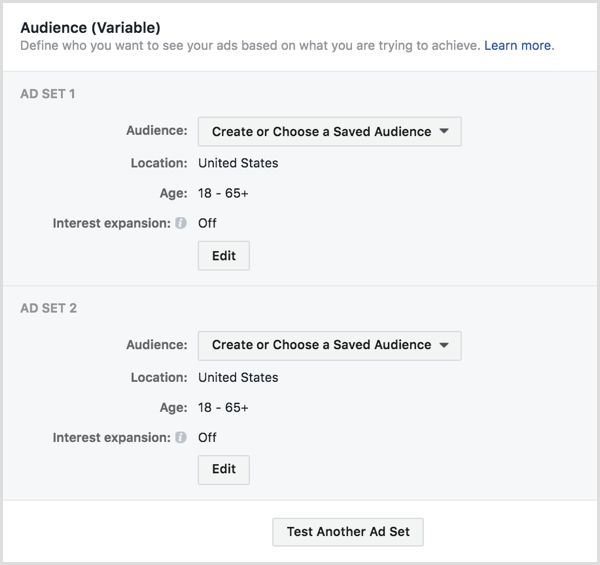The image size is (600, 565).
Task: Click the 18 - 65+ age in Ad Set 1
Action: point(223,193)
